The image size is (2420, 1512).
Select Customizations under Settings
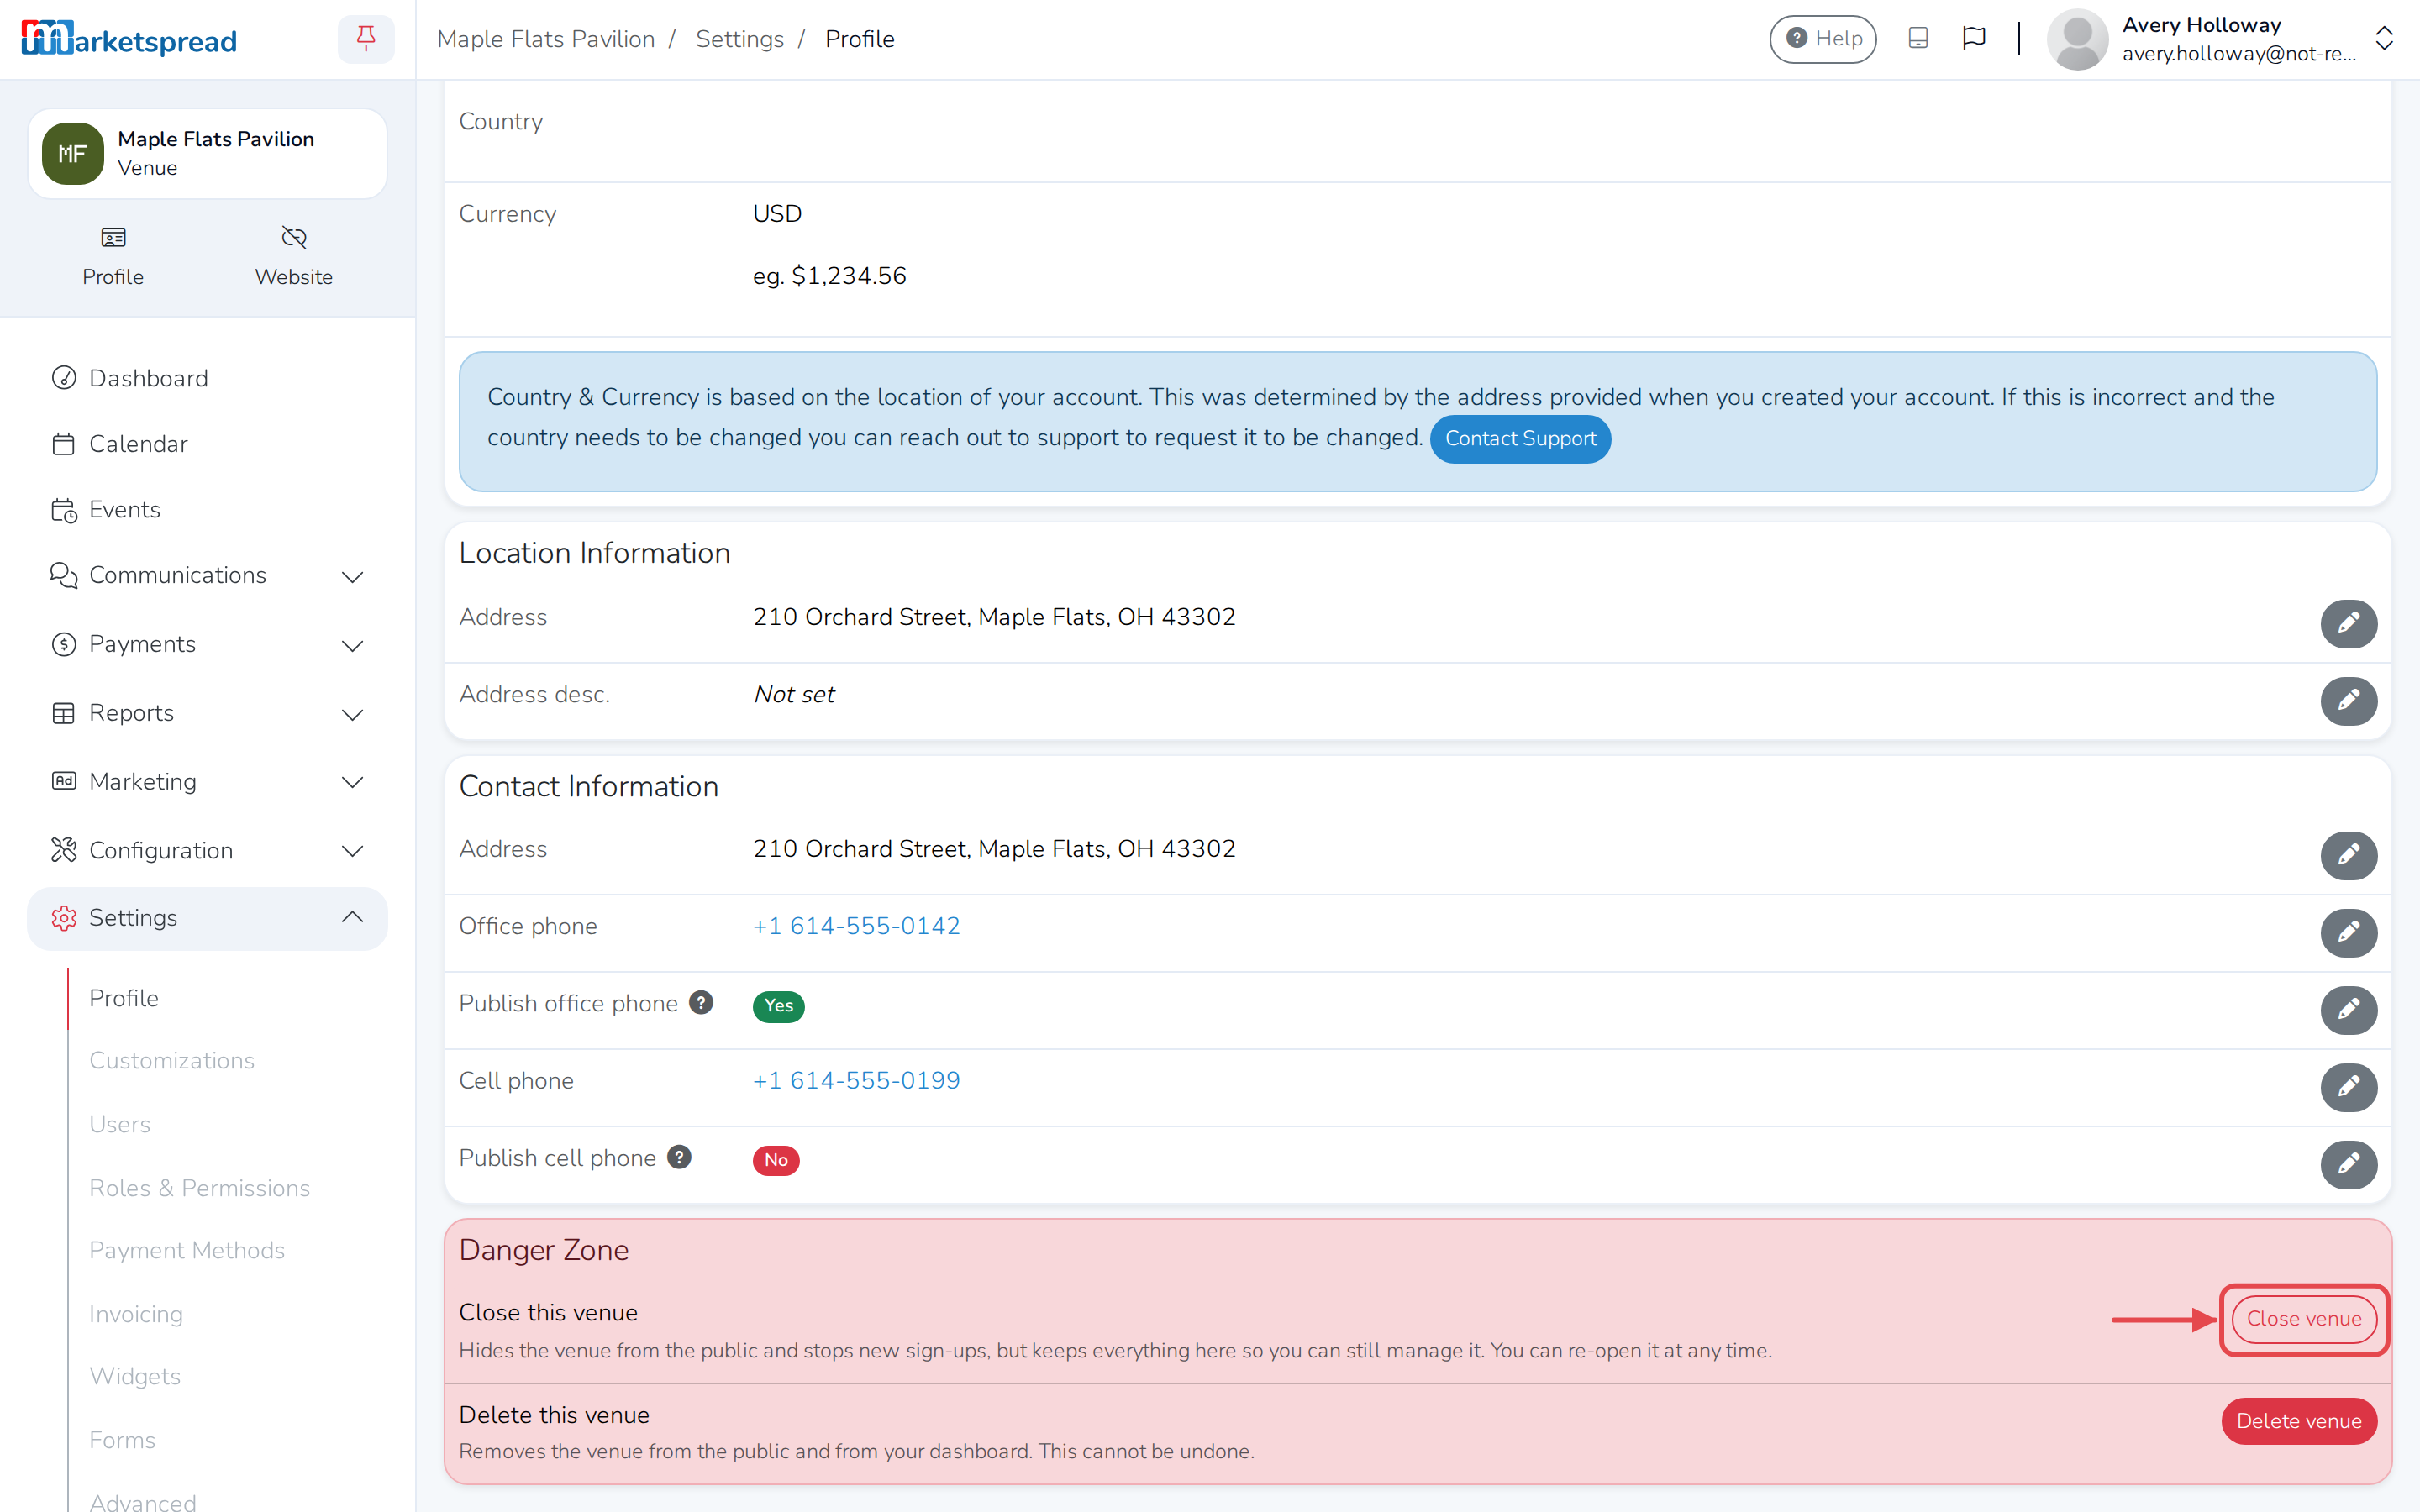pyautogui.click(x=172, y=1061)
